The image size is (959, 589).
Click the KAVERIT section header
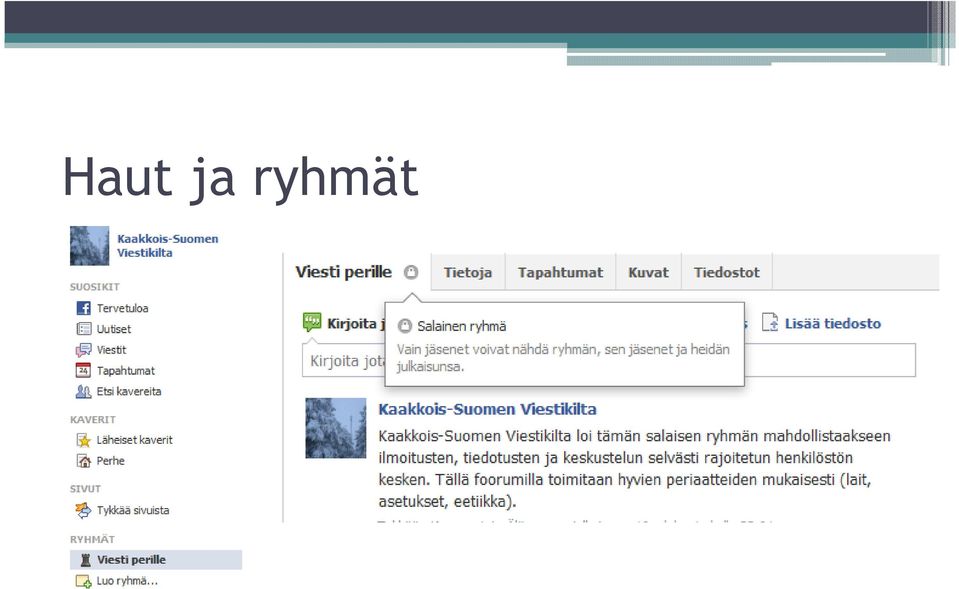point(93,420)
